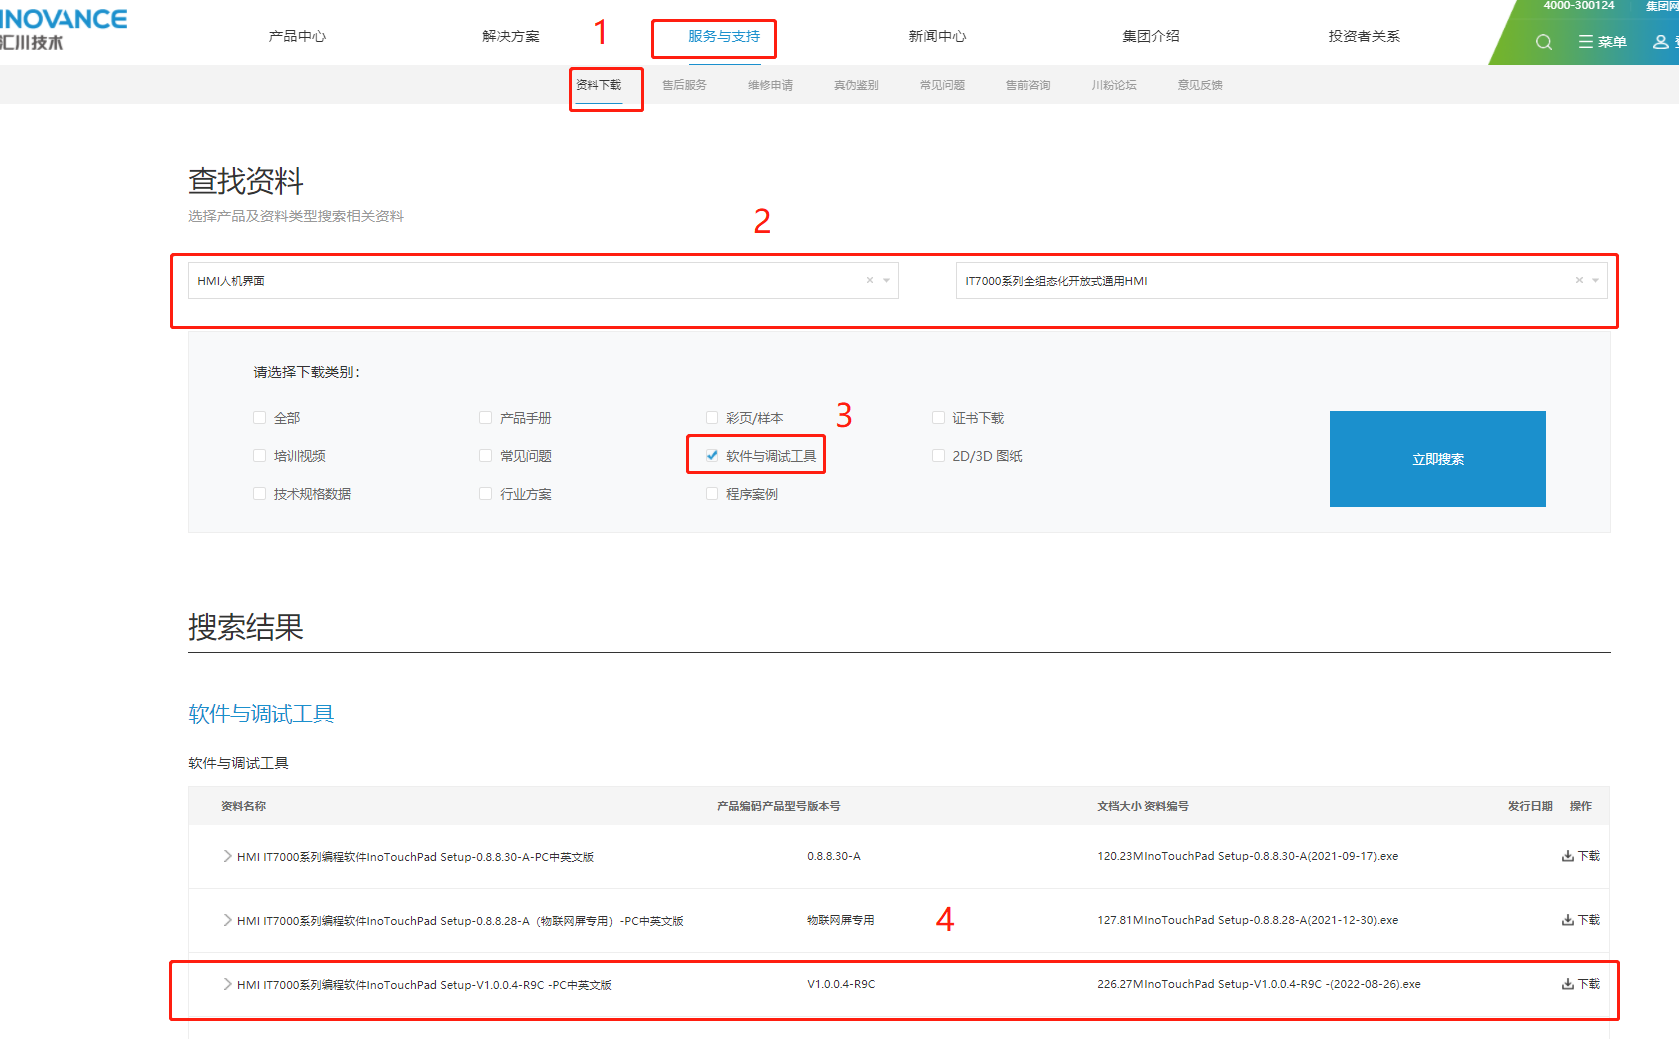1679x1039 pixels.
Task: Clear the HMI人机界面 selection with the x
Action: (870, 280)
